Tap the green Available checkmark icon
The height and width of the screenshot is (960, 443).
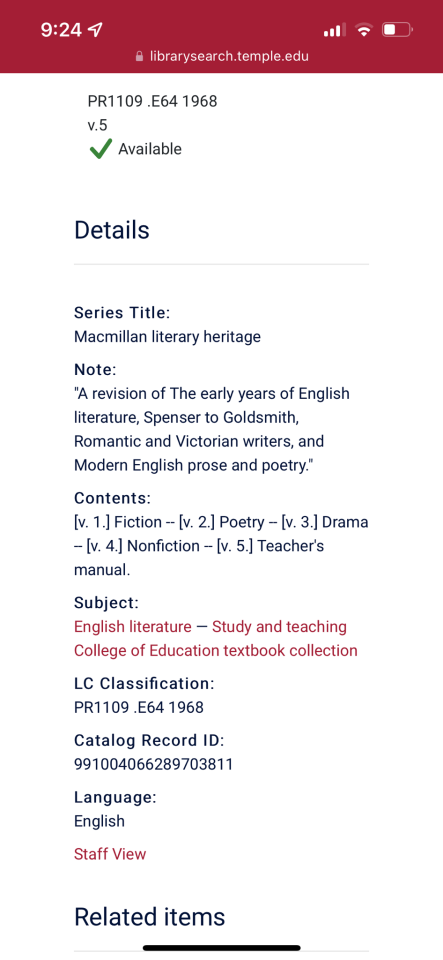pos(100,149)
